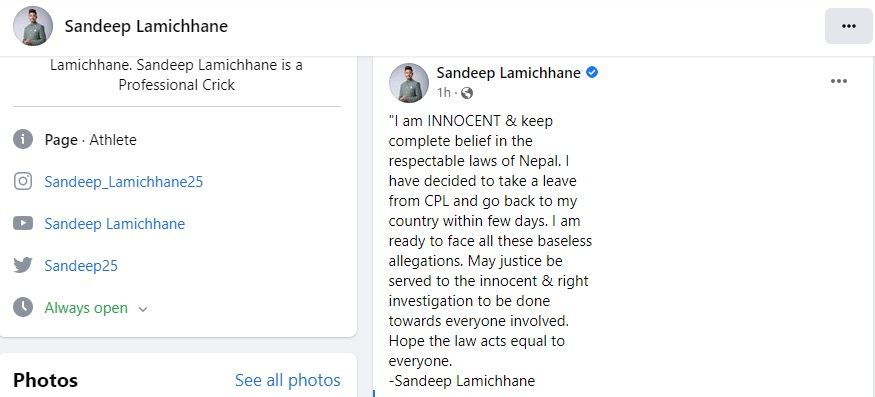875x397 pixels.
Task: Click the post author's profile picture
Action: (409, 83)
